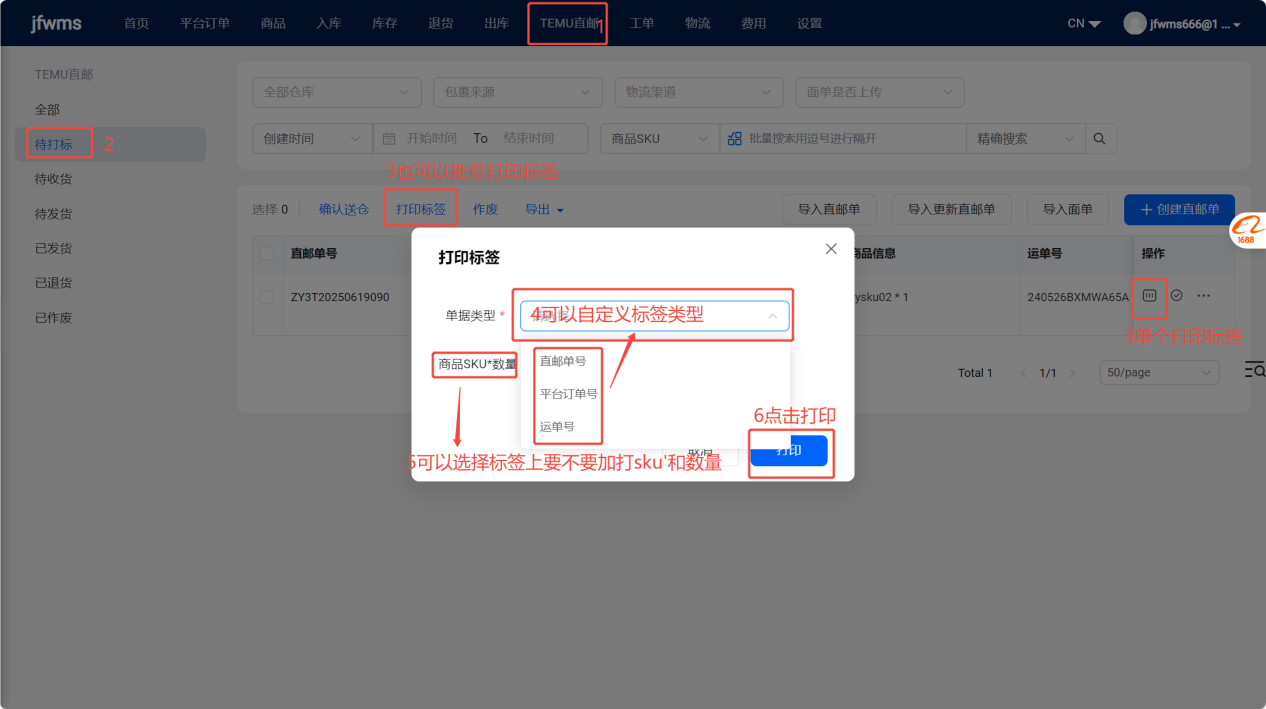Click the 1688 floating logo icon
Image resolution: width=1266 pixels, height=709 pixels.
pyautogui.click(x=1248, y=231)
